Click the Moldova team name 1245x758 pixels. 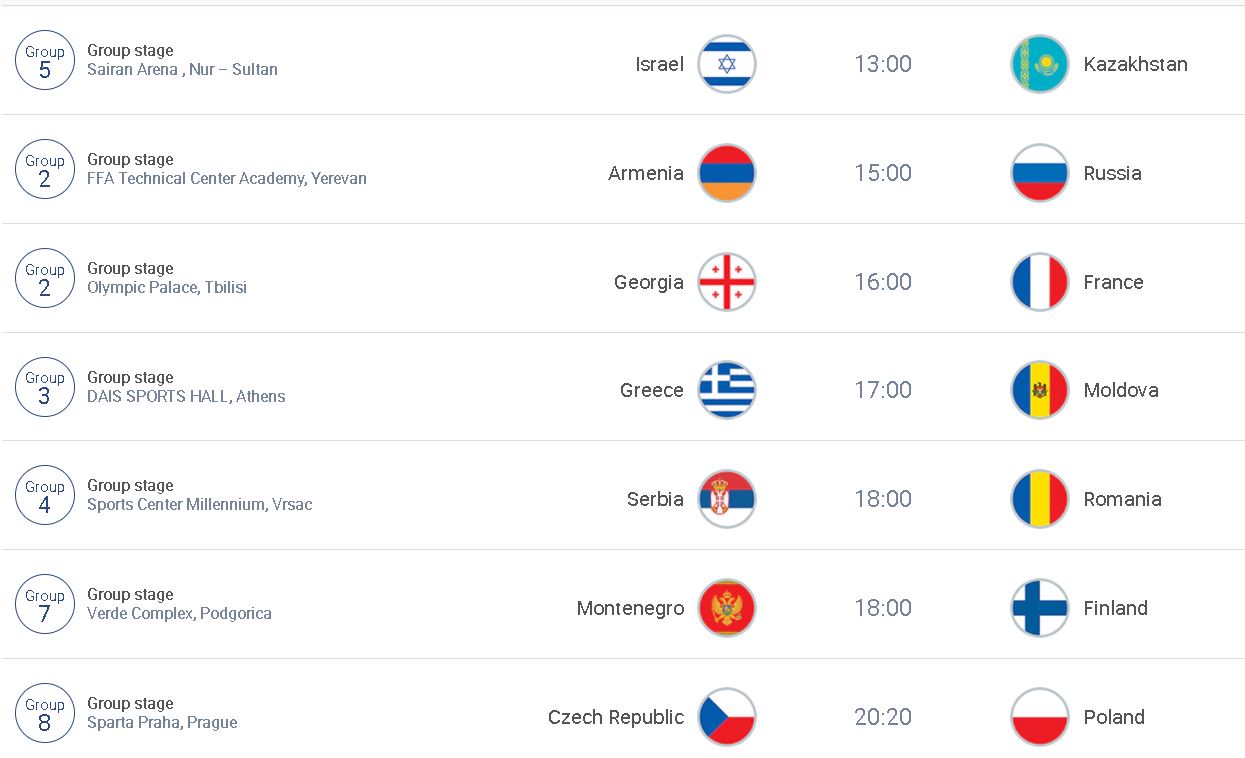click(x=1121, y=390)
